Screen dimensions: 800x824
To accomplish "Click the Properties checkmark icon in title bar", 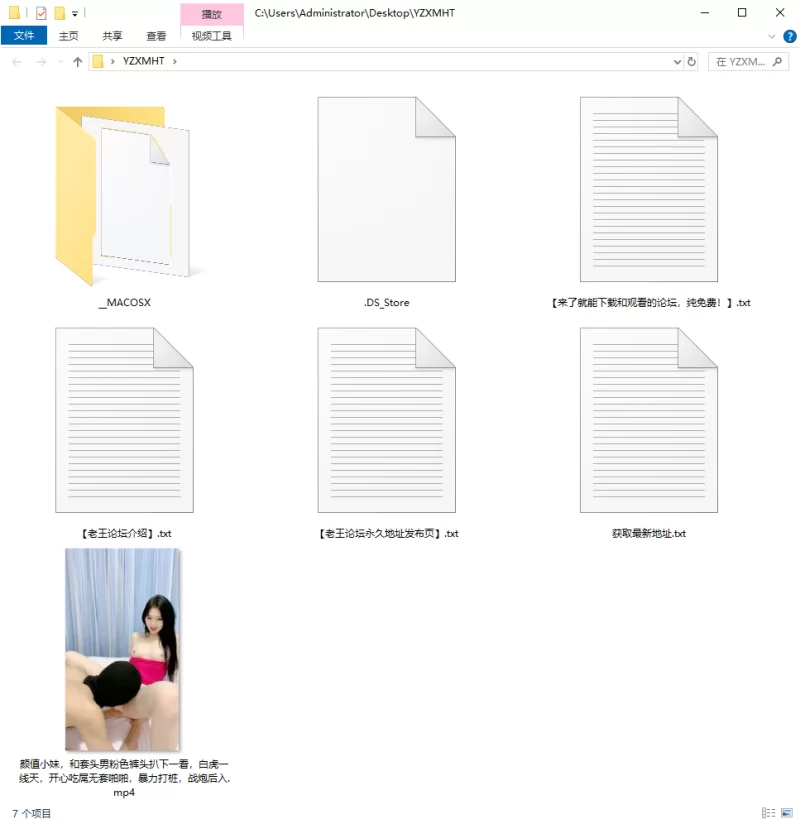I will click(x=41, y=13).
